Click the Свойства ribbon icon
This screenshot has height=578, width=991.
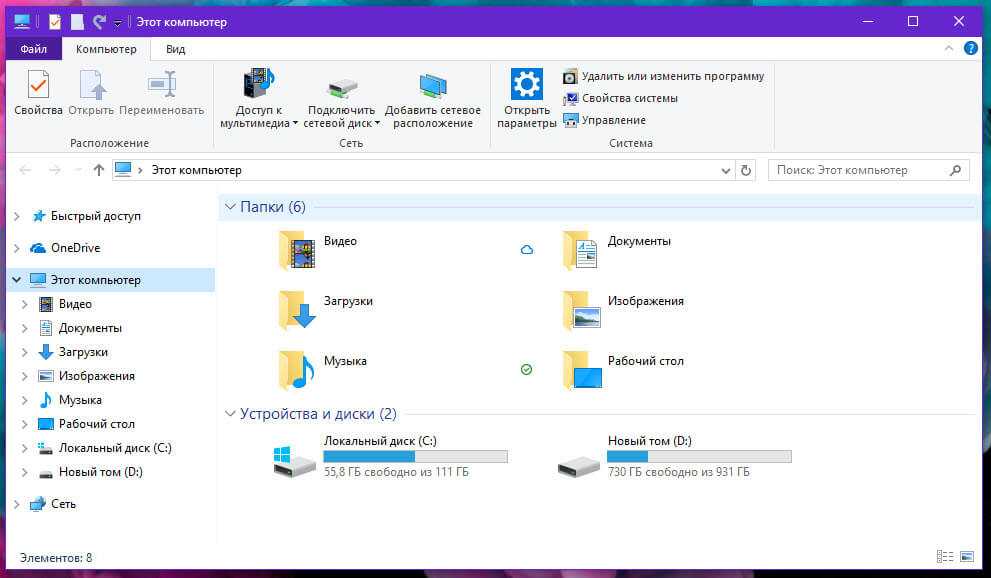pyautogui.click(x=38, y=85)
